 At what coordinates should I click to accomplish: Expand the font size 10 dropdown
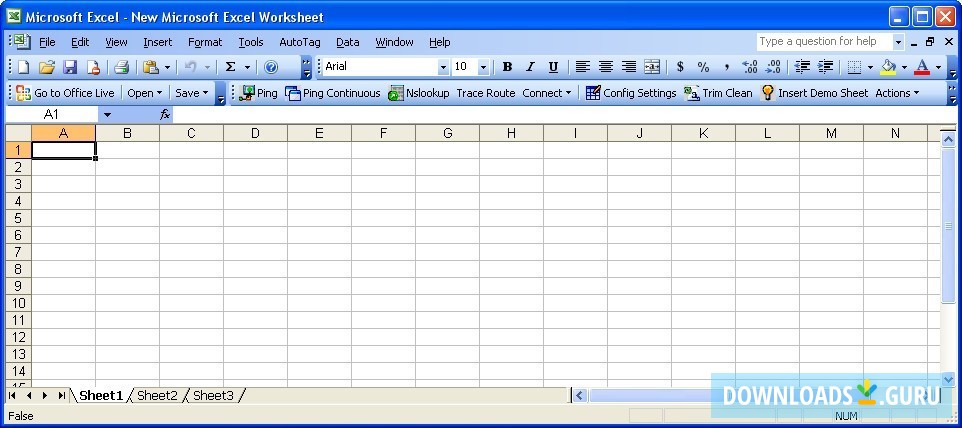[x=483, y=67]
